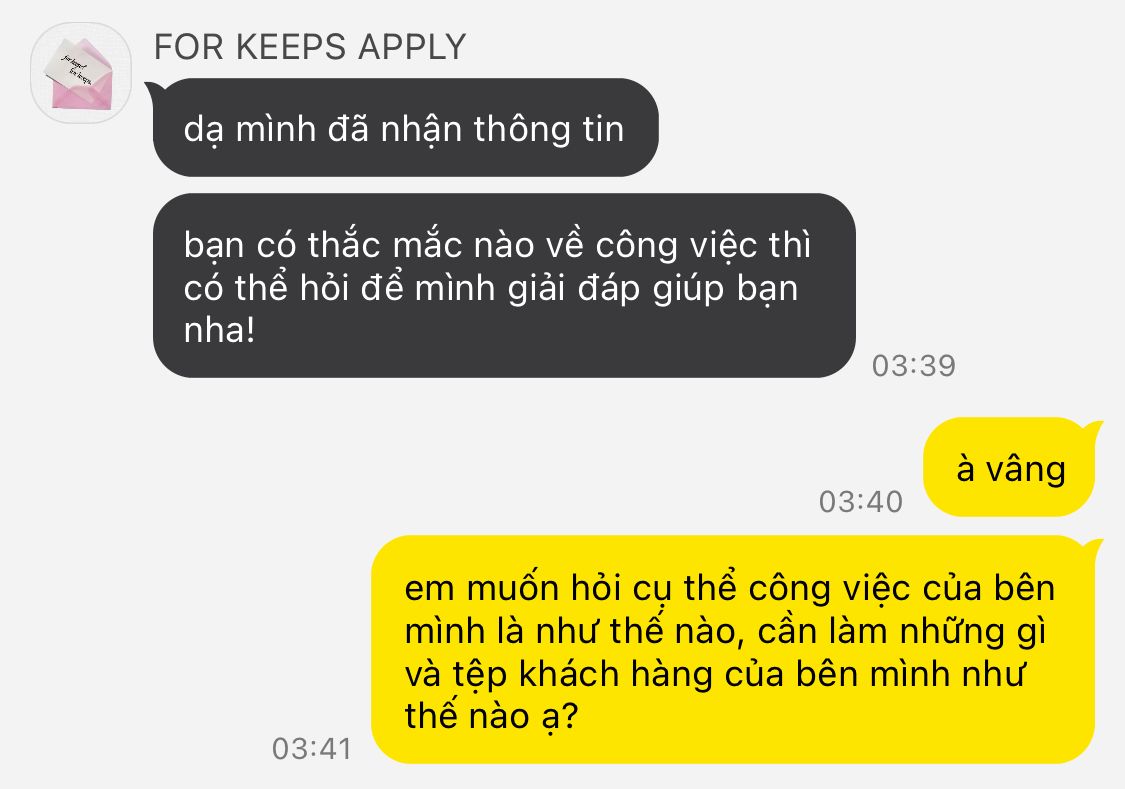1125x789 pixels.
Task: Click the word "nha!" in gray message
Action: tap(220, 331)
